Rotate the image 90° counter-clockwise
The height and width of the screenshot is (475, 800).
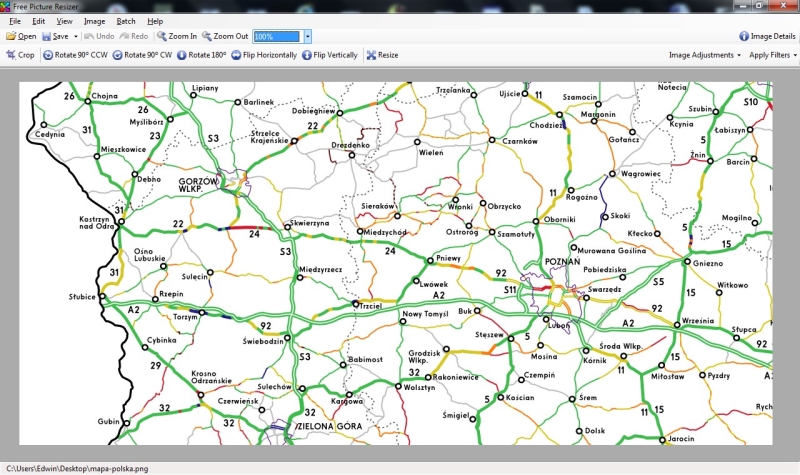pos(75,55)
